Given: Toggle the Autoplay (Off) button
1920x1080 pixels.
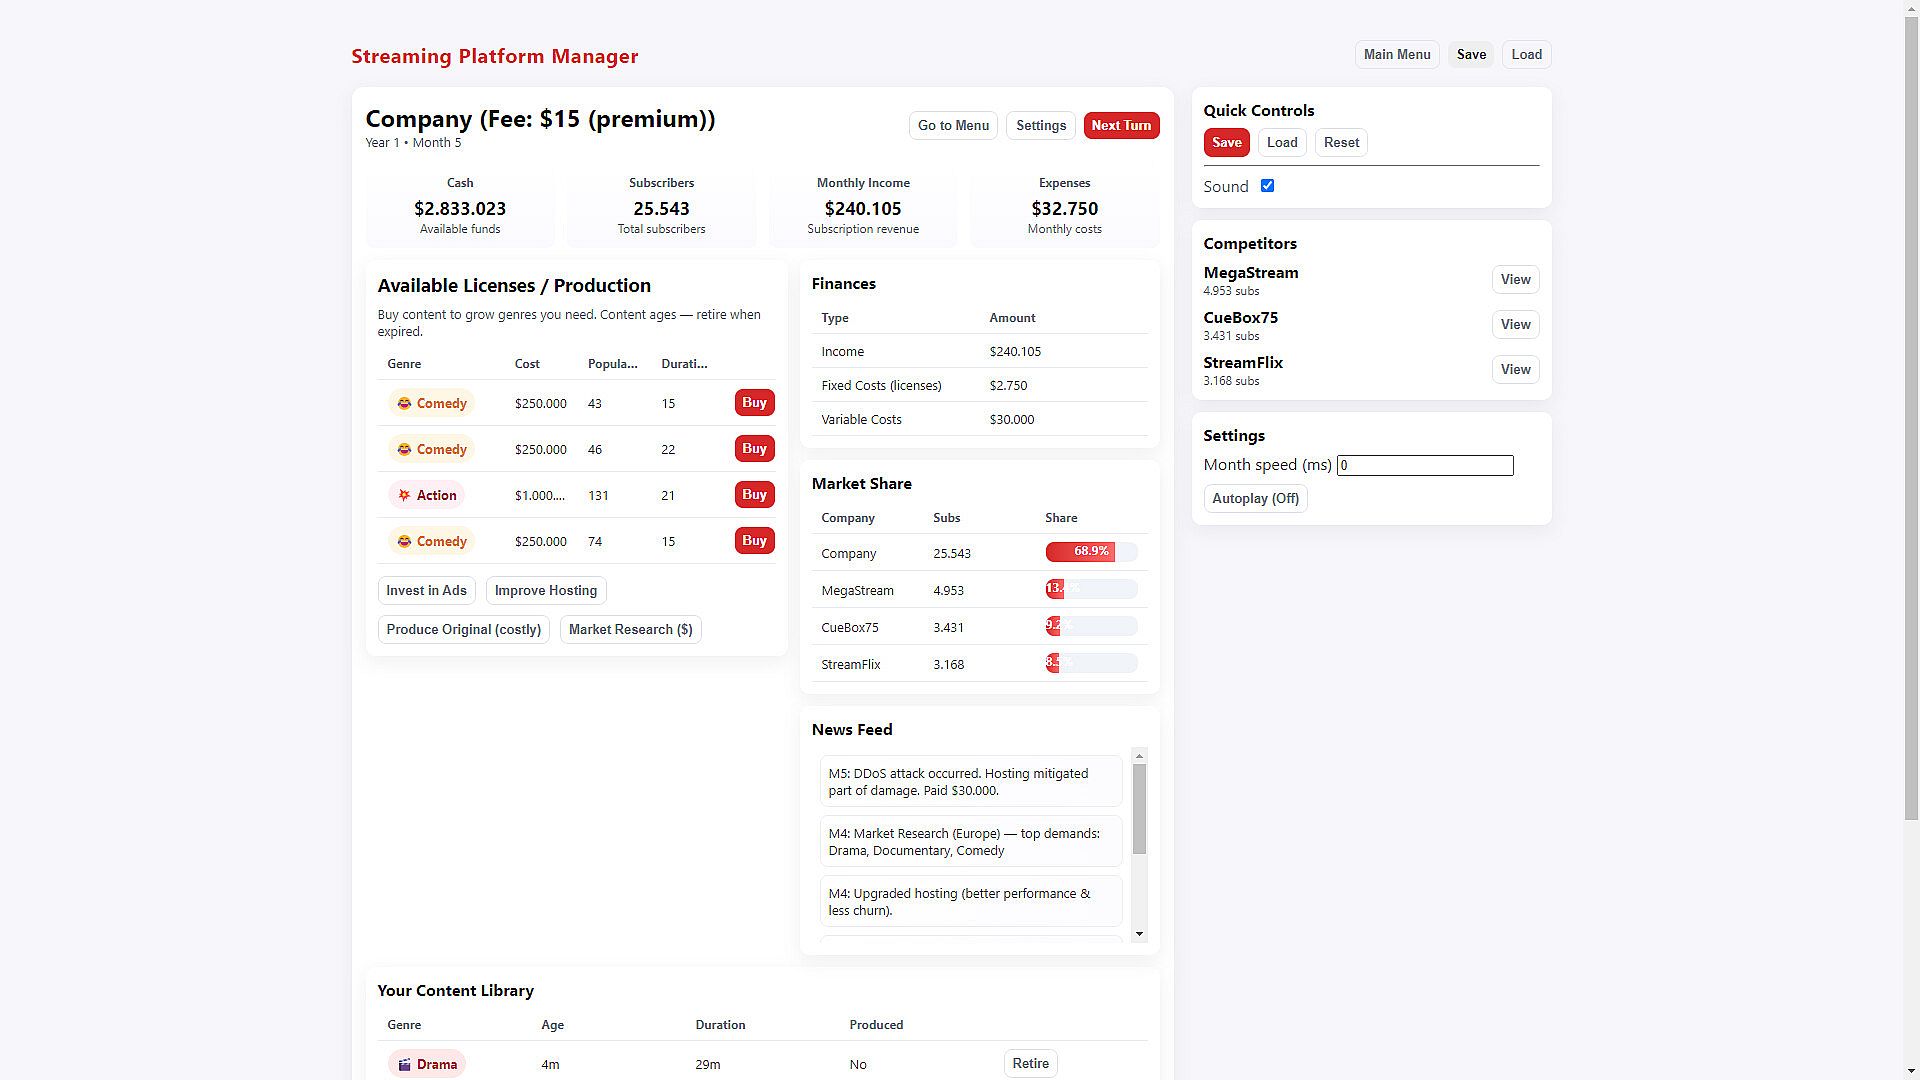Looking at the screenshot, I should (1254, 499).
